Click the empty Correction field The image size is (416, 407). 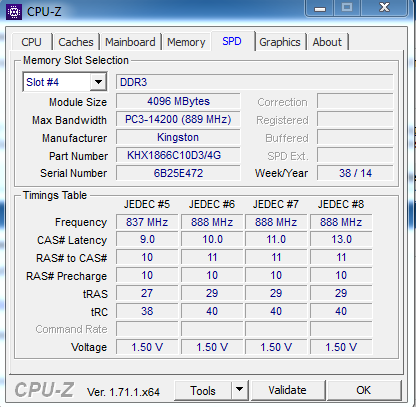355,101
